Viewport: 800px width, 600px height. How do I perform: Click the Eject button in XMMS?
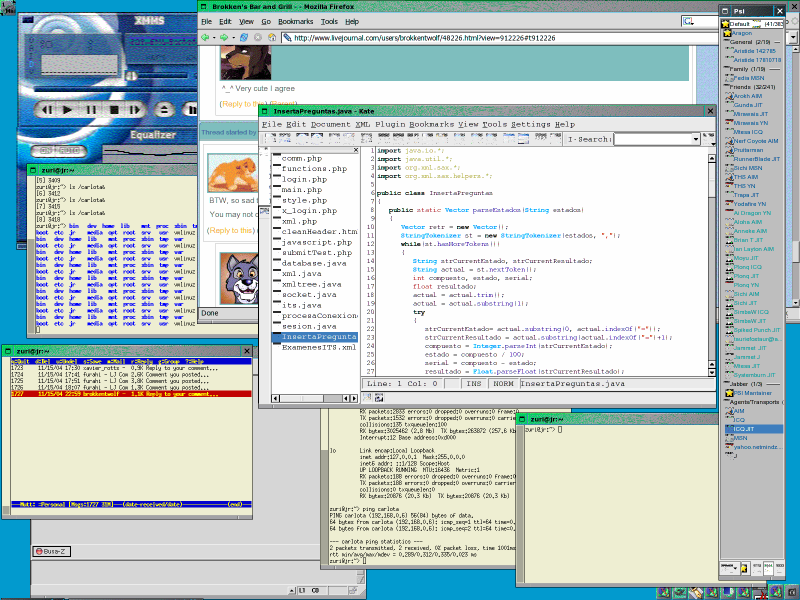coord(162,110)
